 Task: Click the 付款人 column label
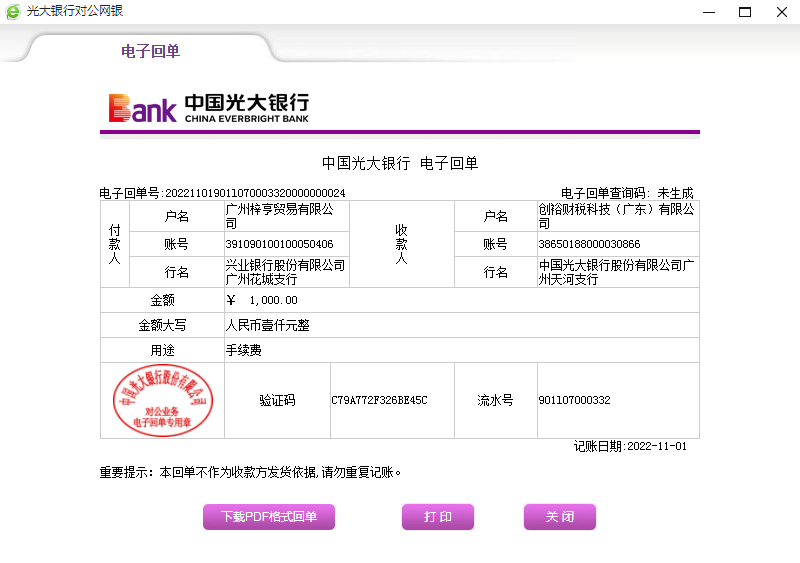(115, 244)
